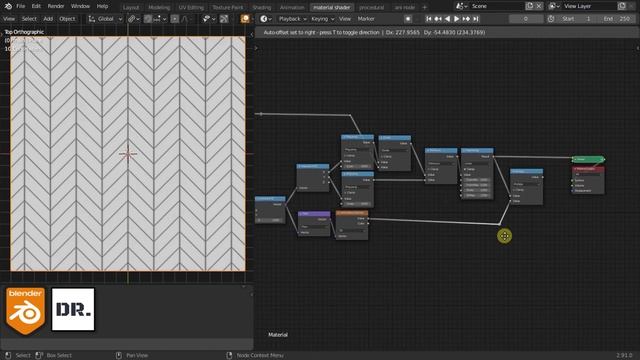Click the current frame number field

point(526,19)
